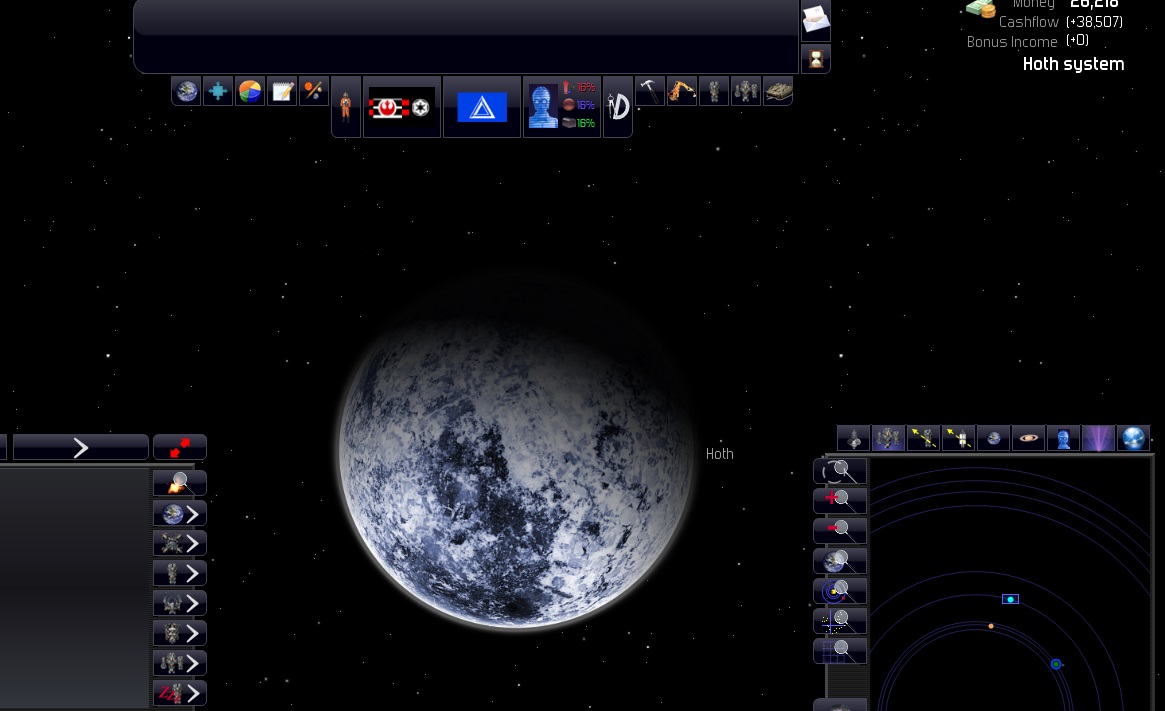Select the tank units icon

[x=778, y=91]
